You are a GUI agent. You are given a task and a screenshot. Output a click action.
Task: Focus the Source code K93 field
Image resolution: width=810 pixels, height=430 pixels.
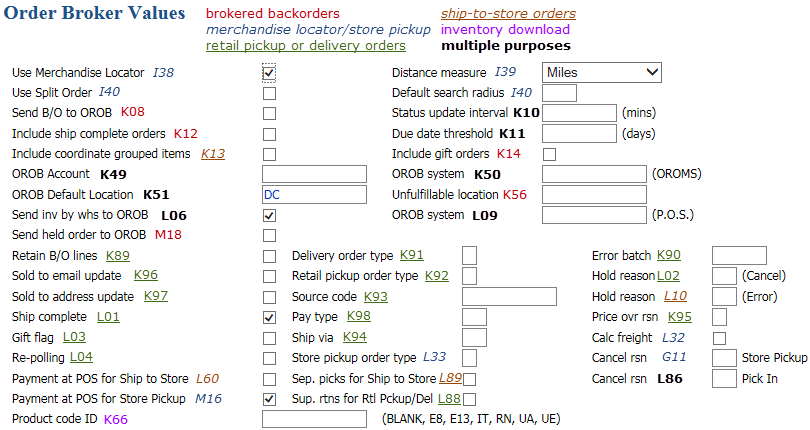[x=509, y=297]
